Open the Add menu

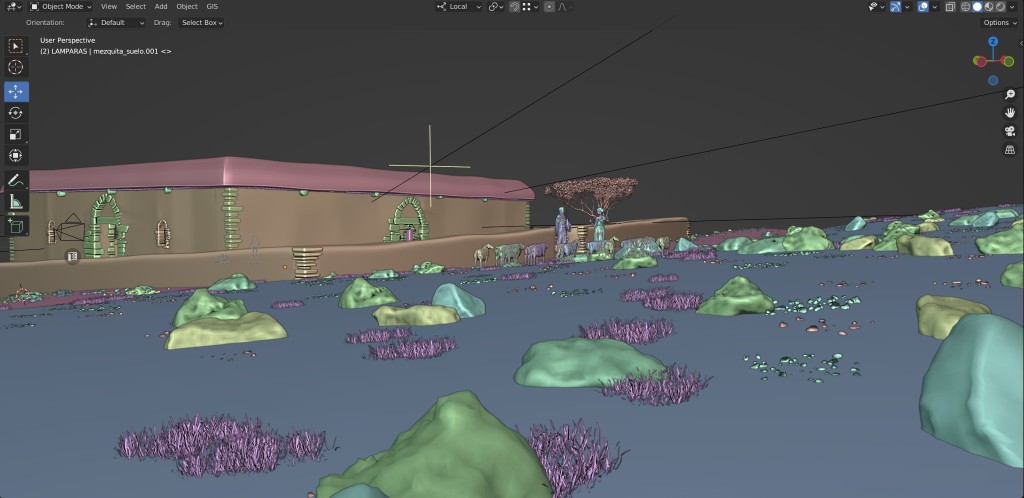(161, 6)
